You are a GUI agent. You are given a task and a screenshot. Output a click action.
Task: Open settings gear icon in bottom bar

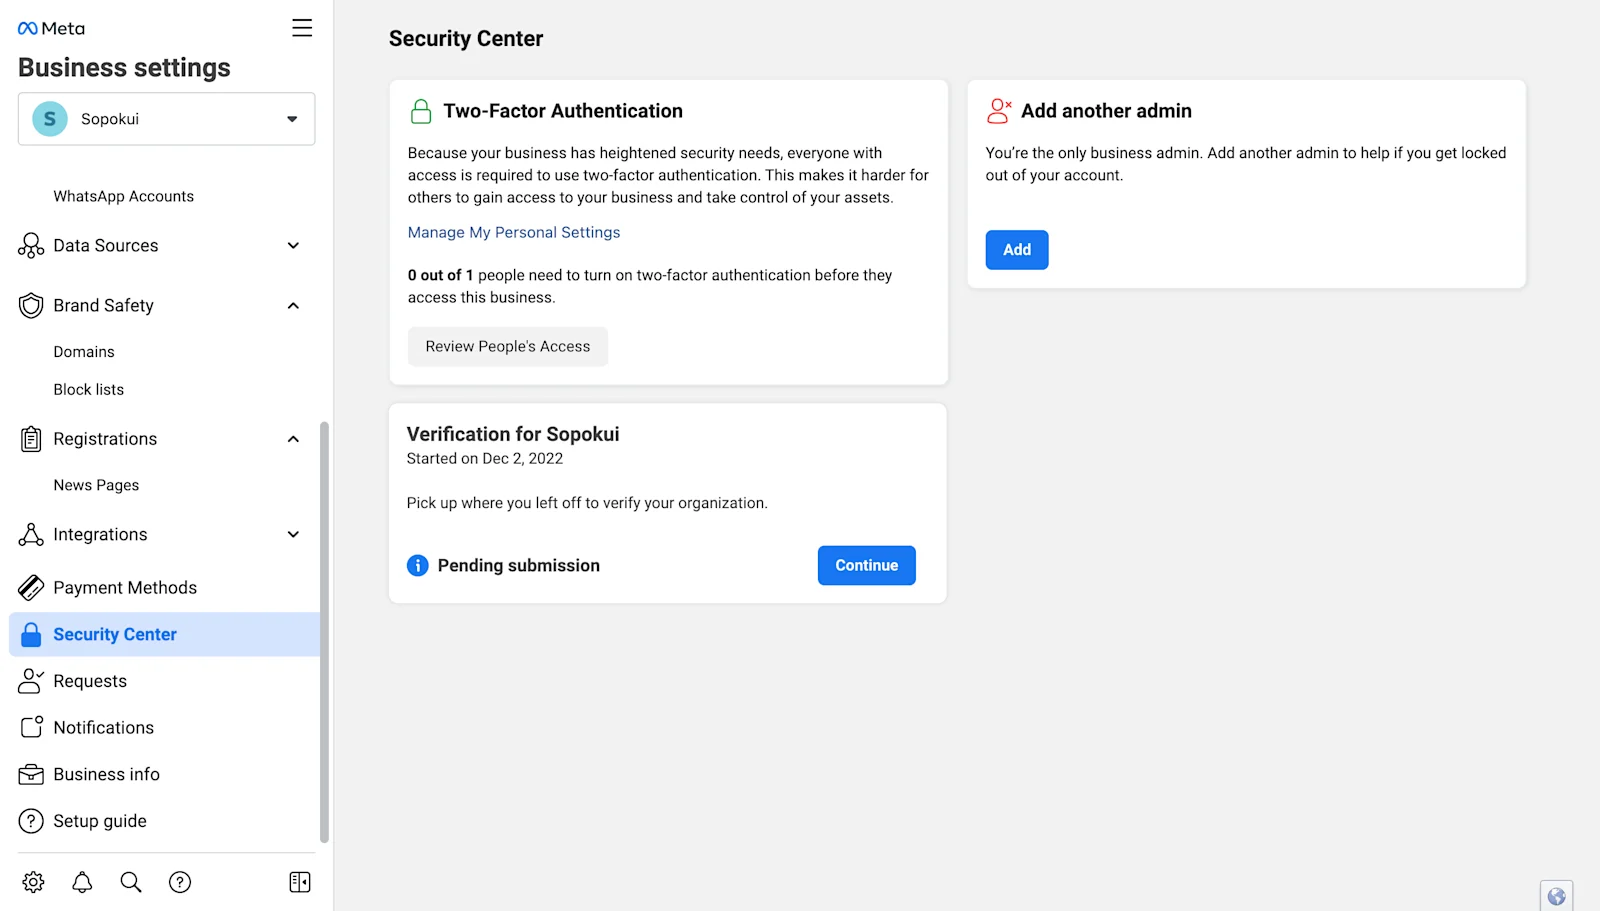(x=33, y=882)
